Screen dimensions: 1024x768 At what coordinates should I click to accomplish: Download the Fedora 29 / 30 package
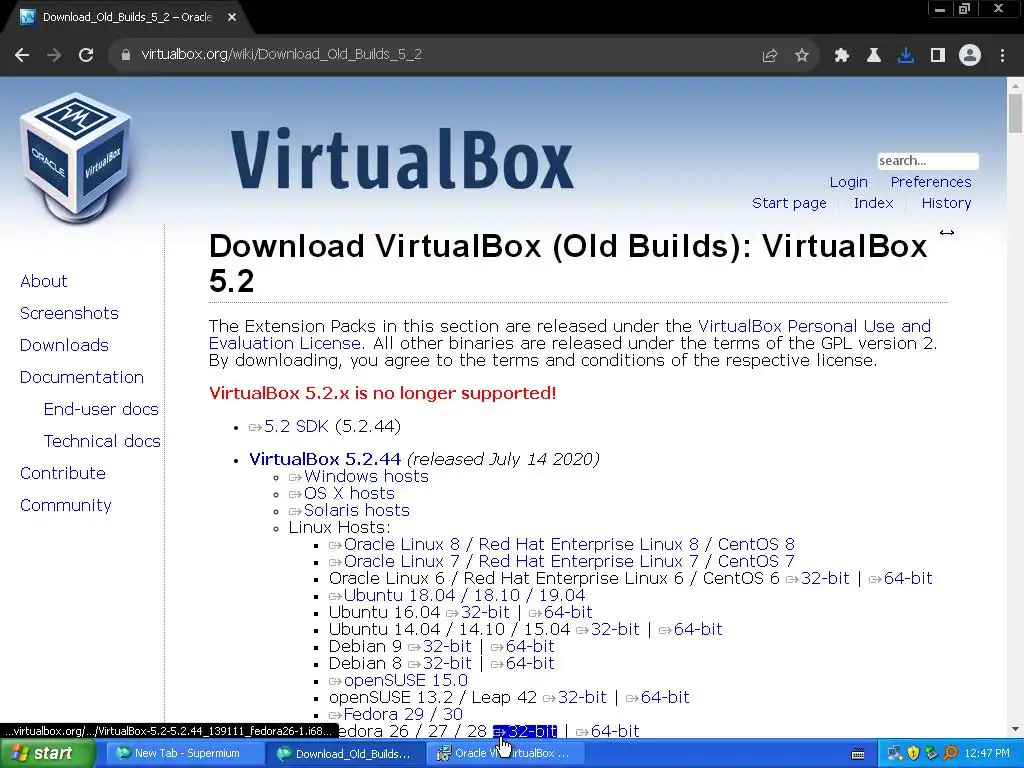coord(403,714)
